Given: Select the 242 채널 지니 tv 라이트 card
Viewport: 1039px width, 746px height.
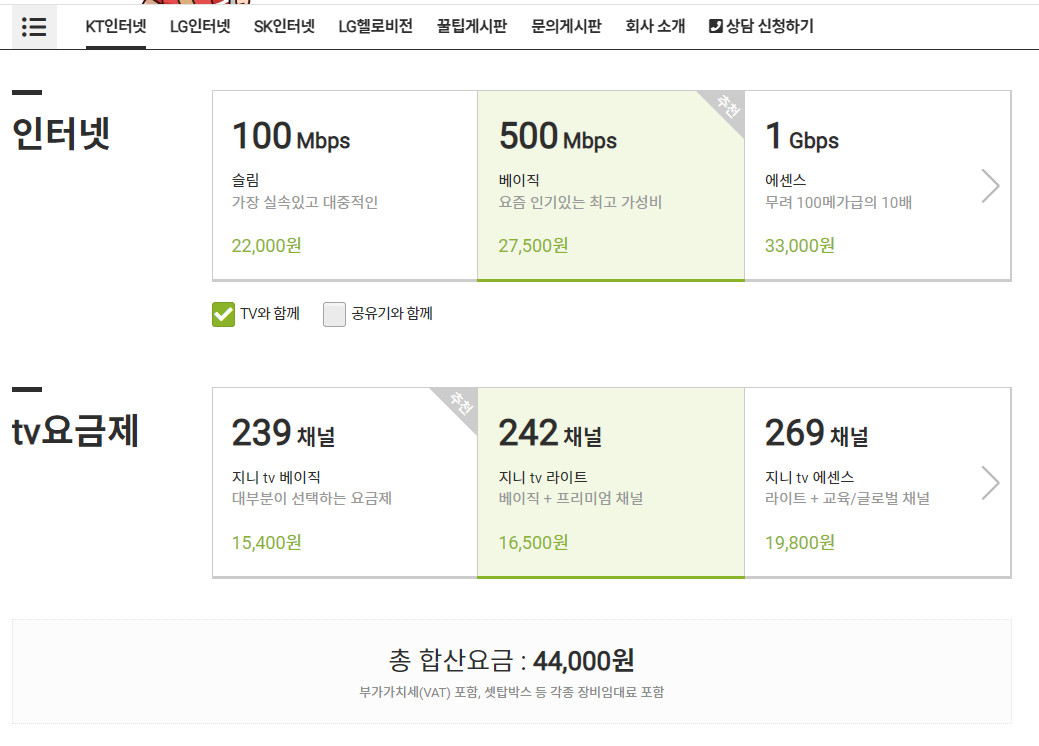Looking at the screenshot, I should (611, 482).
